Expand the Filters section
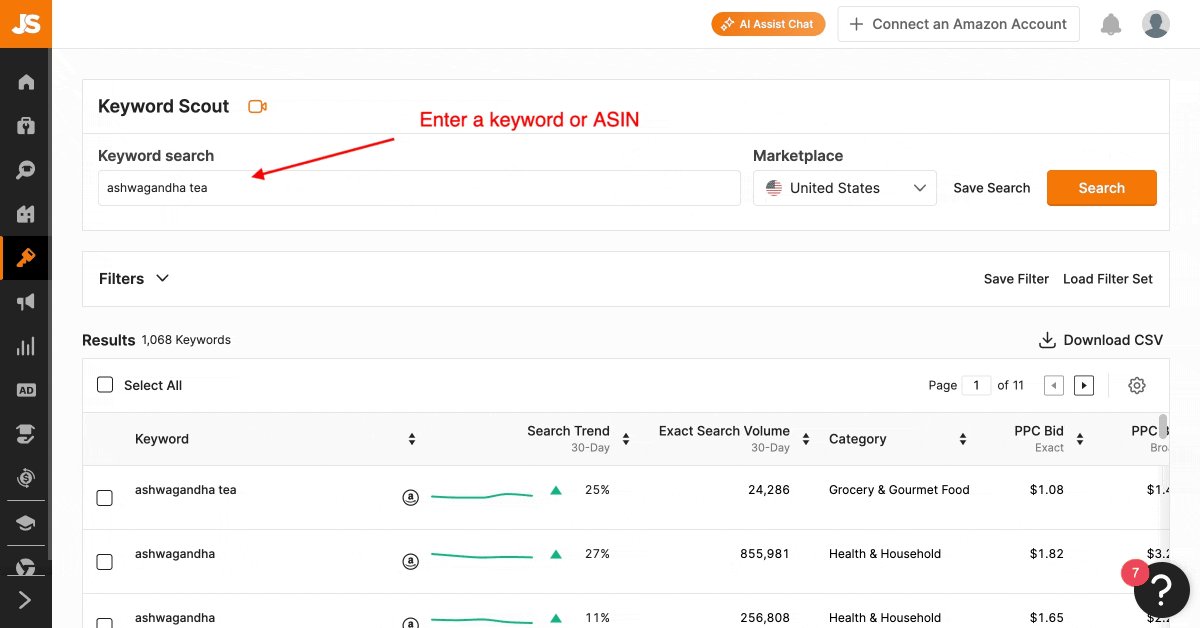Viewport: 1200px width, 628px height. pyautogui.click(x=134, y=278)
